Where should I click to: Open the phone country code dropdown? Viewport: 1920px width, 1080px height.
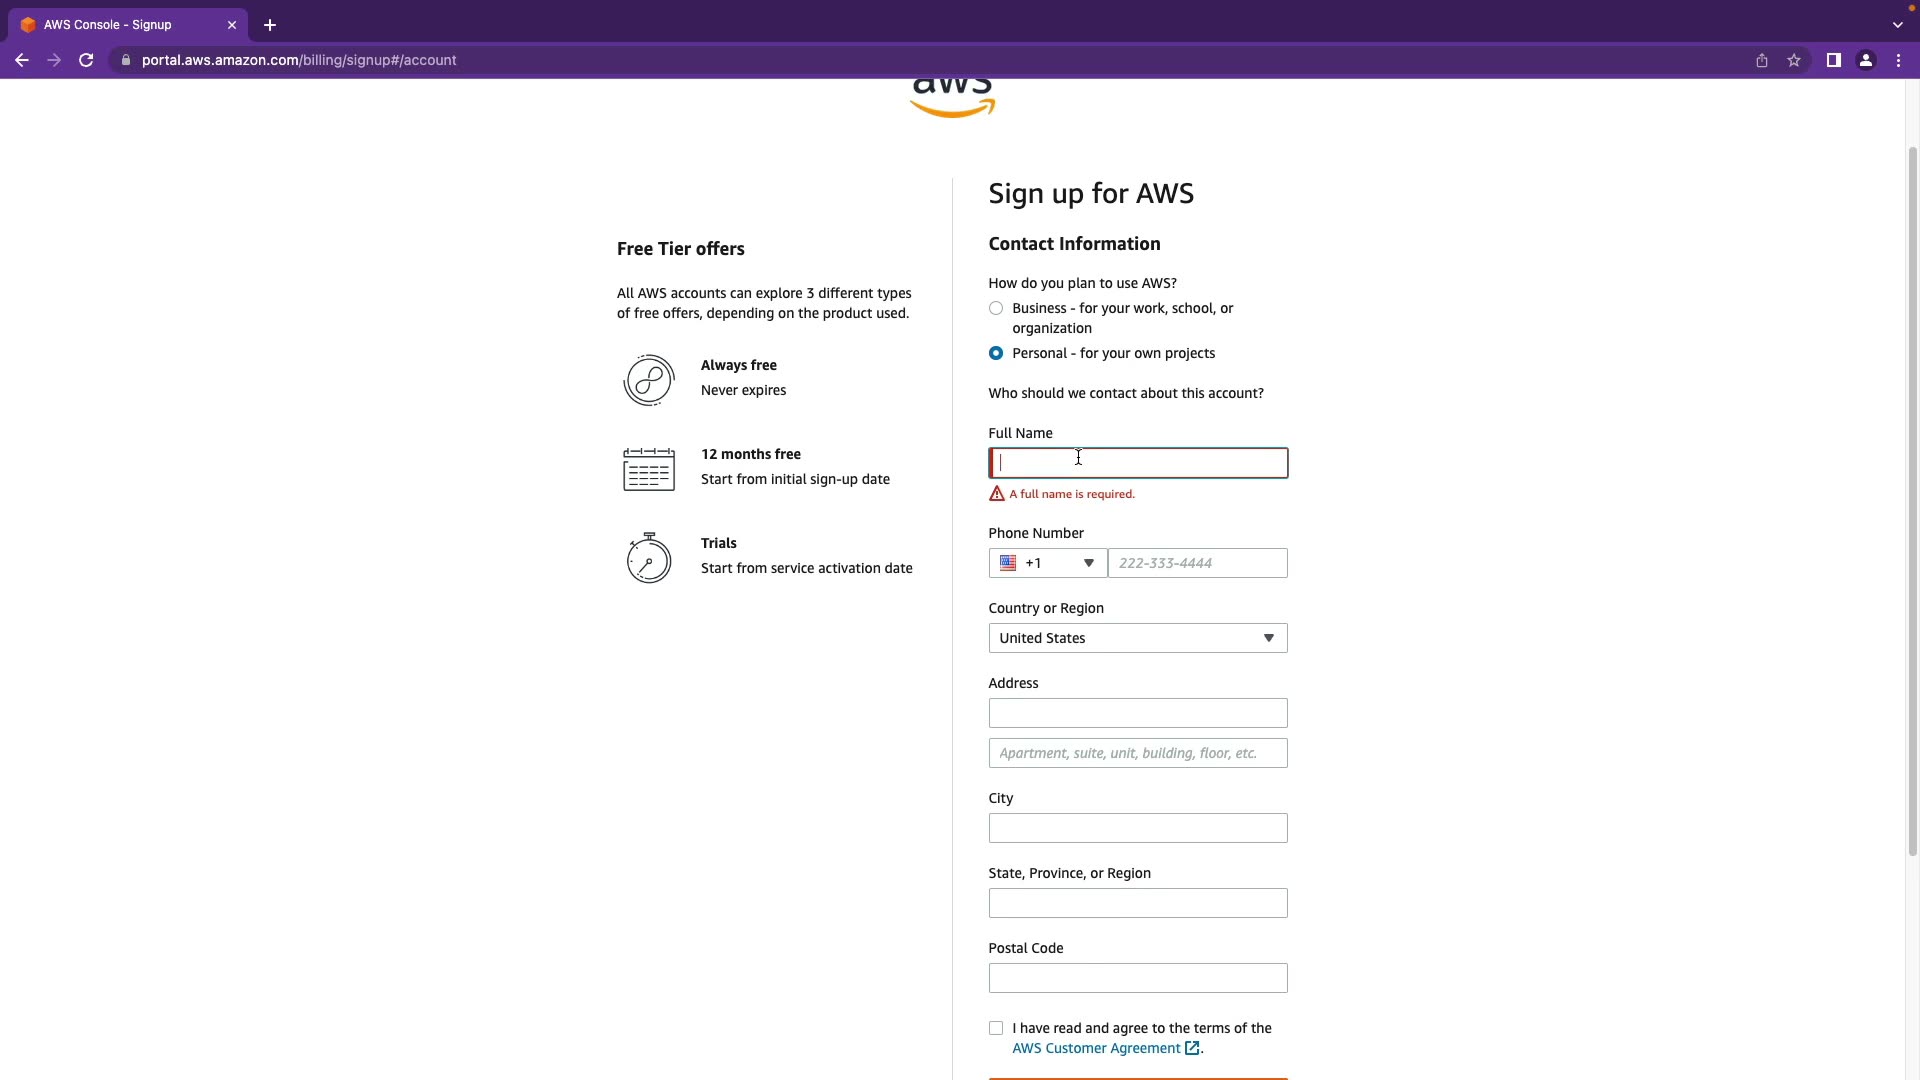[1047, 563]
